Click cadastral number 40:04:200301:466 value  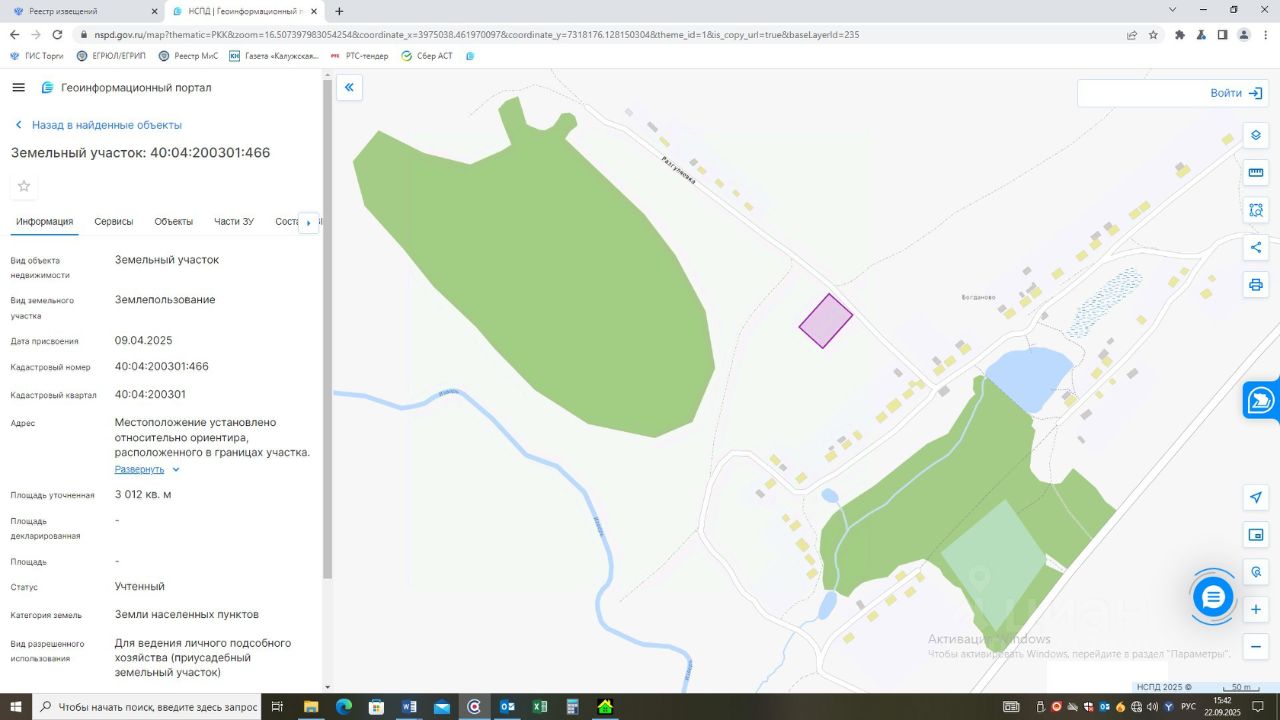coord(162,366)
